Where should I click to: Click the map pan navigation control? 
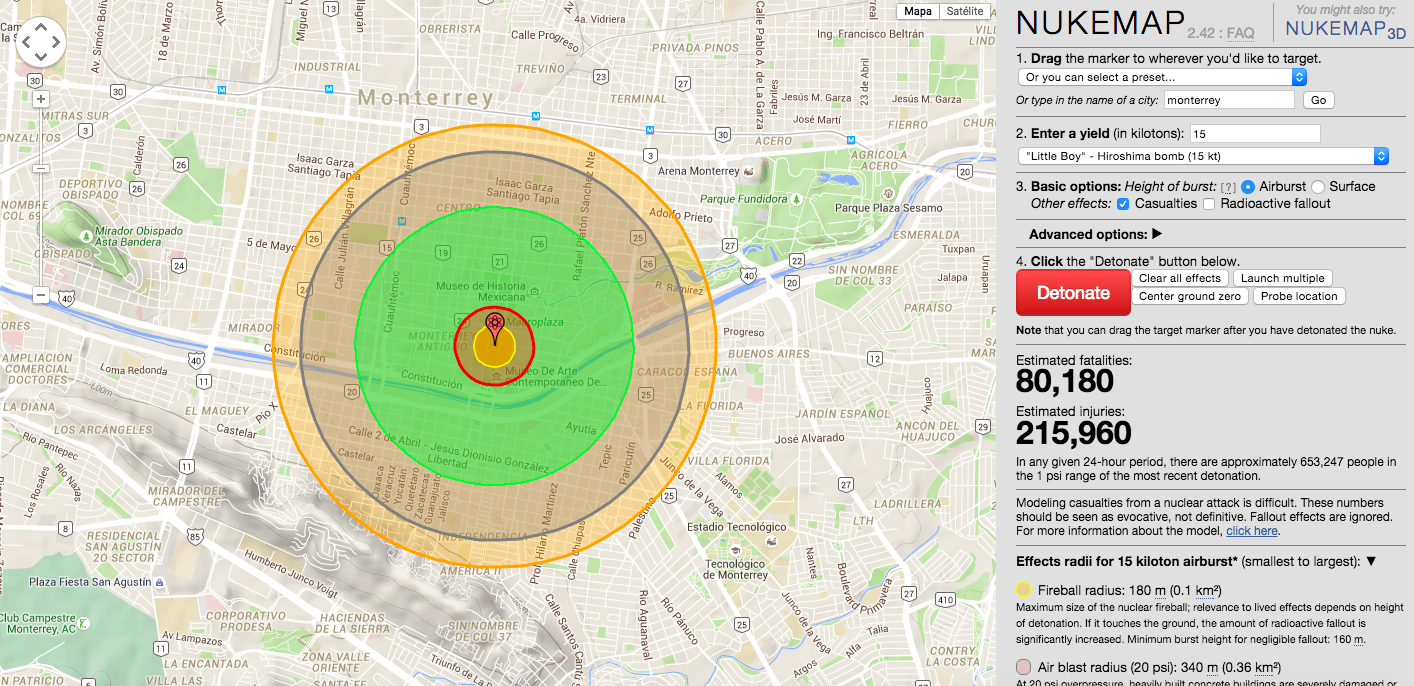[x=41, y=42]
